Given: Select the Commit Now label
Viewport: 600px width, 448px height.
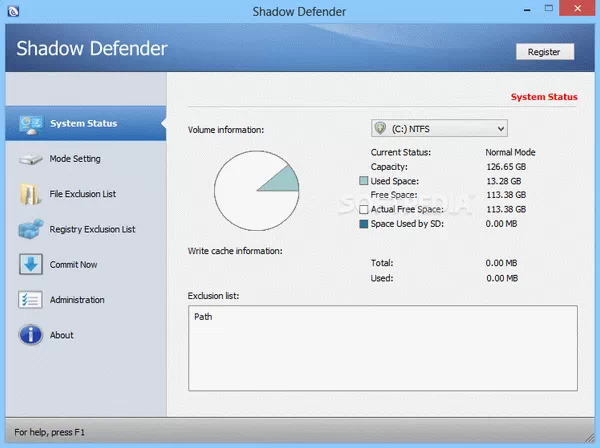Looking at the screenshot, I should [x=73, y=264].
